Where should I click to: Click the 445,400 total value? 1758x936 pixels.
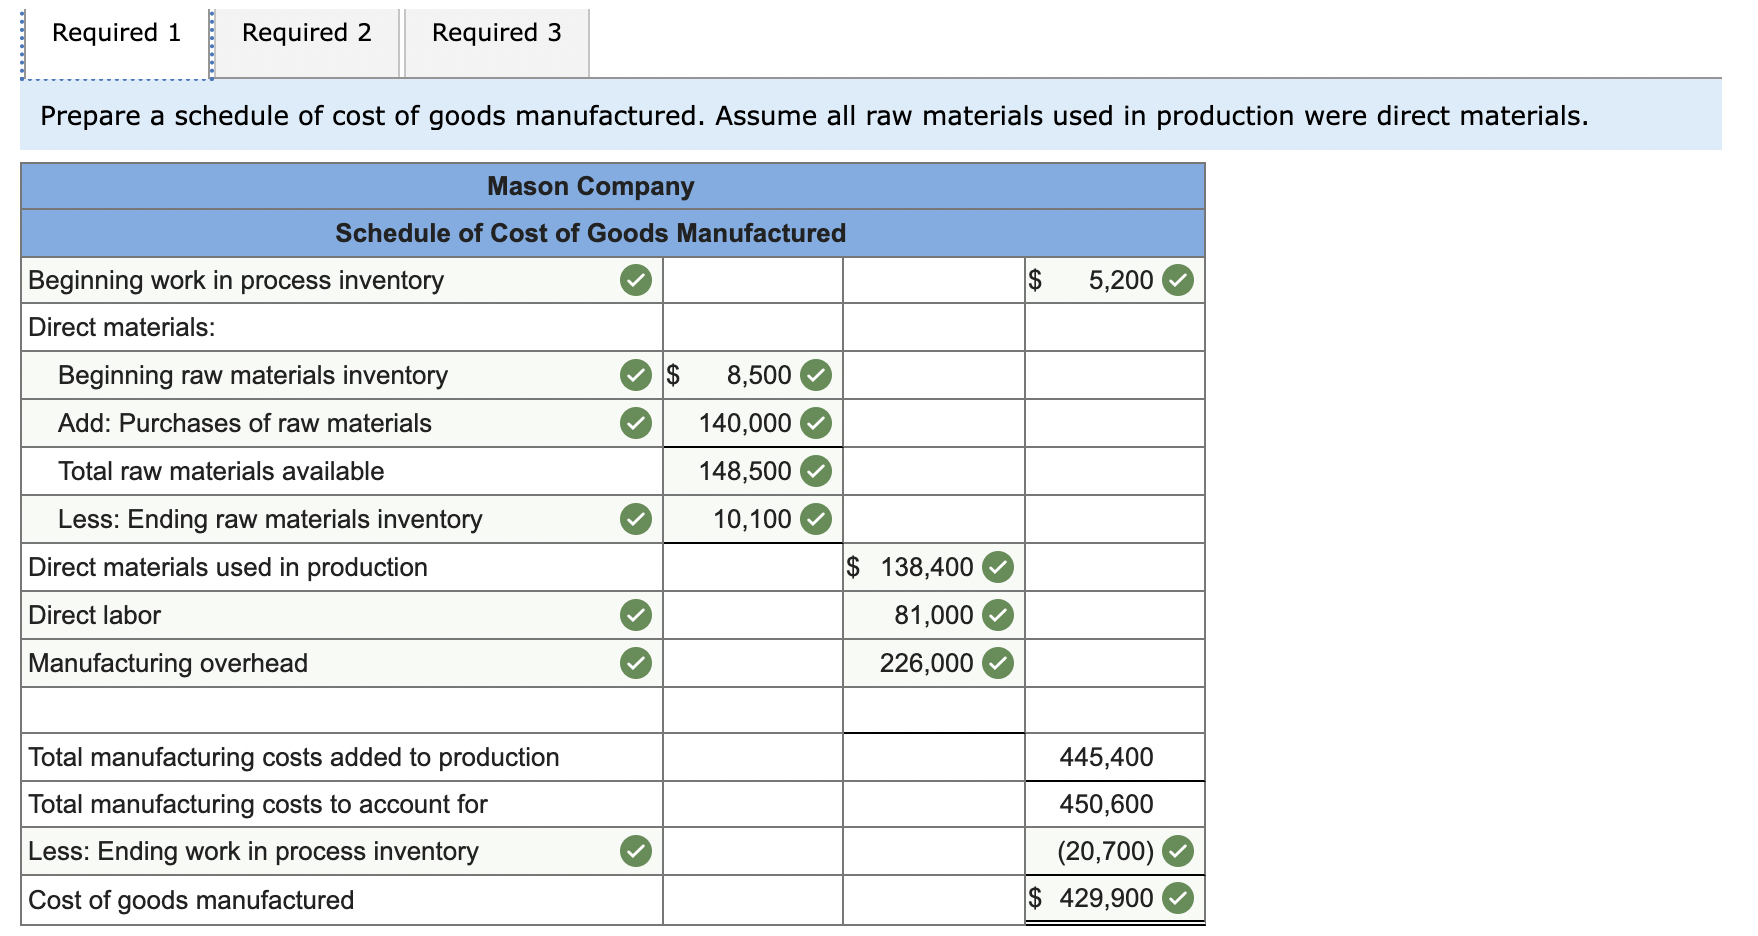click(1106, 757)
